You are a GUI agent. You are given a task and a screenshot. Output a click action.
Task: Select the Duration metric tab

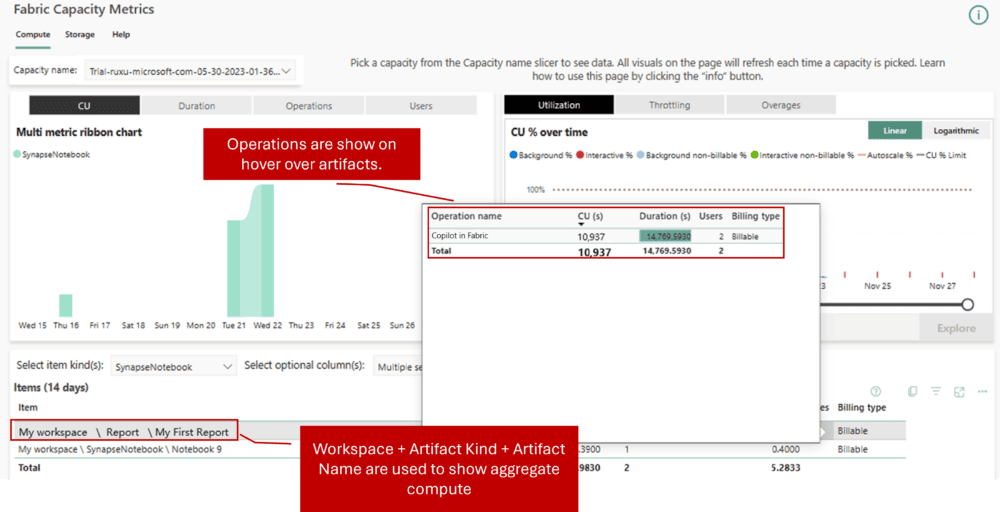coord(196,106)
